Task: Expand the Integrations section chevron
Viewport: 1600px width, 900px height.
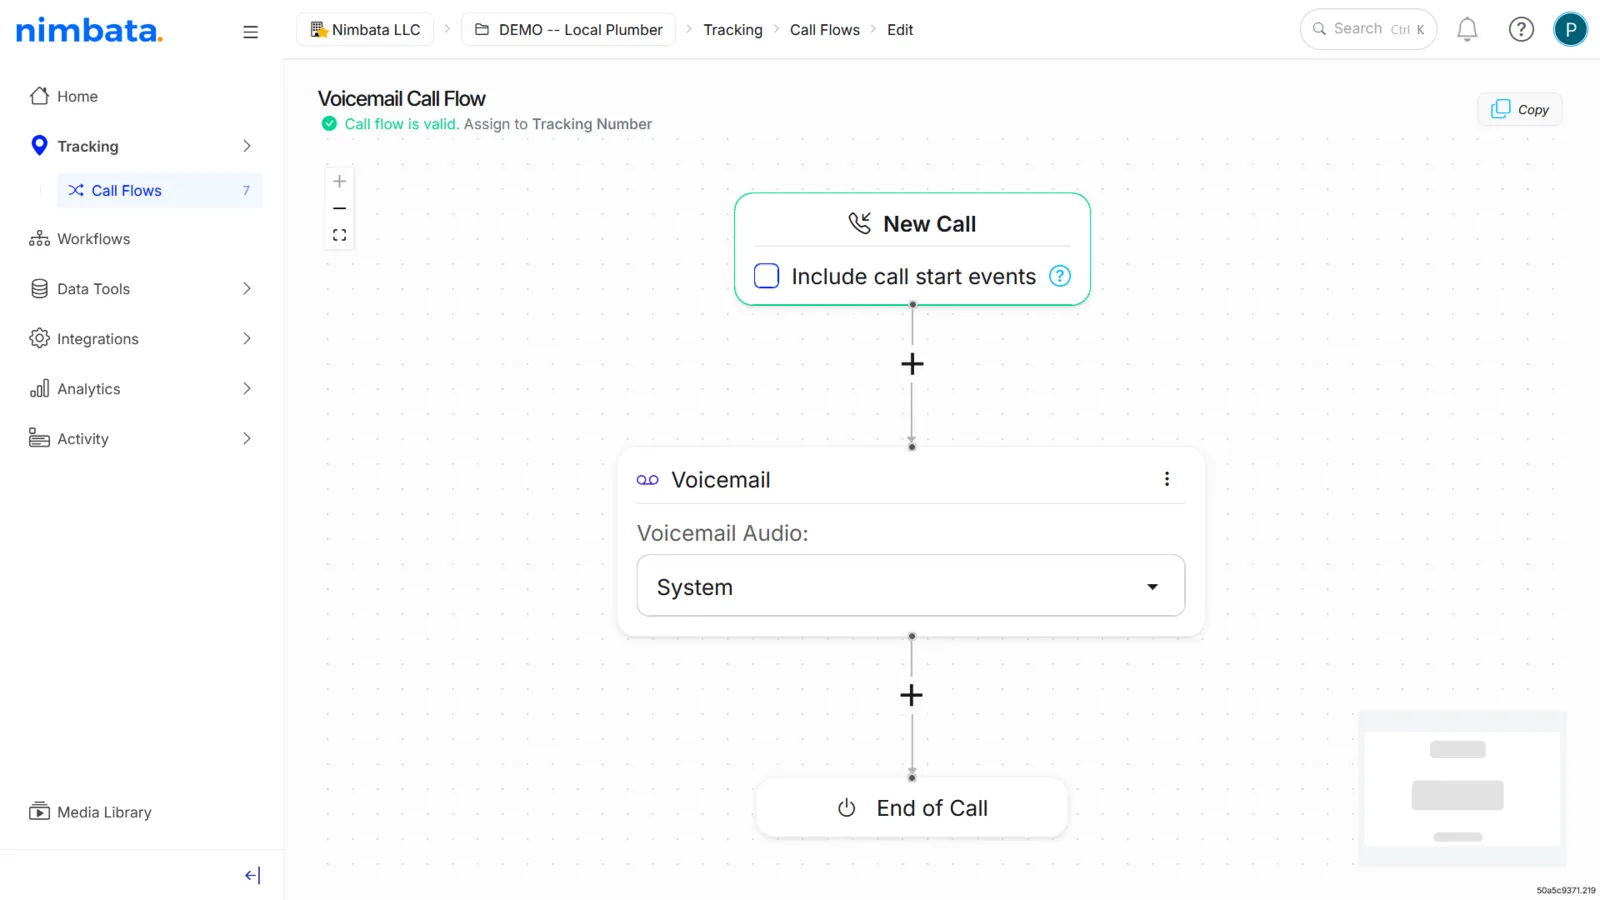Action: (247, 339)
